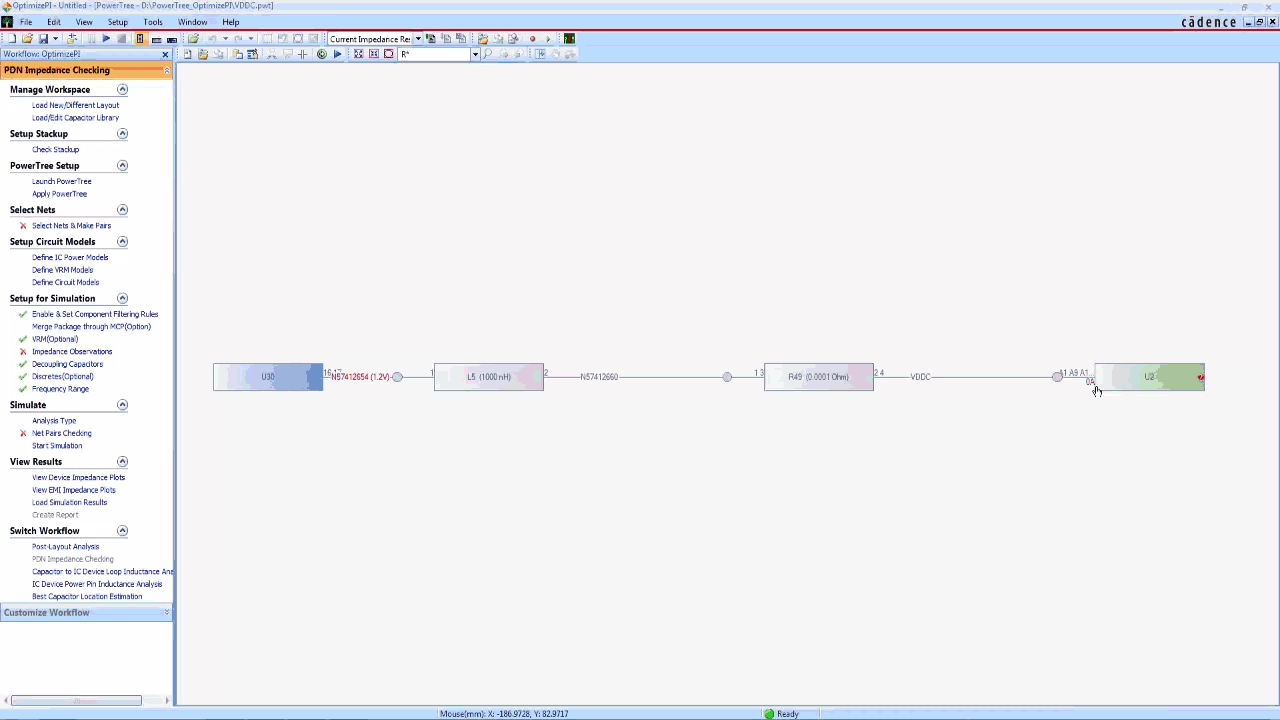
Task: Click Load/Edit Capacitor Library link
Action: 75,118
